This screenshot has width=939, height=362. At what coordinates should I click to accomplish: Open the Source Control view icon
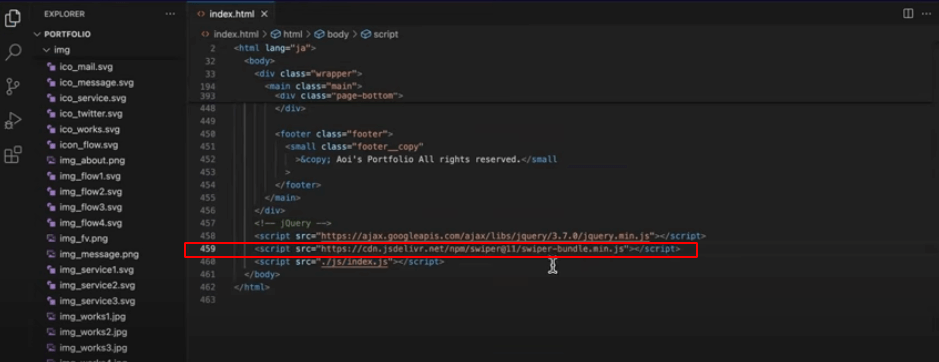[13, 86]
